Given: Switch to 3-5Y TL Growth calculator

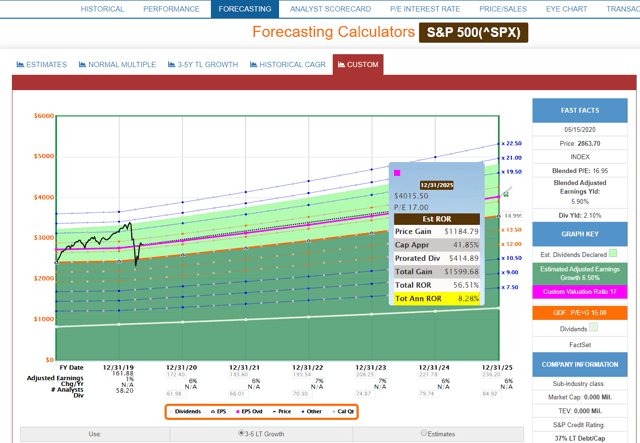Looking at the screenshot, I should pos(203,65).
